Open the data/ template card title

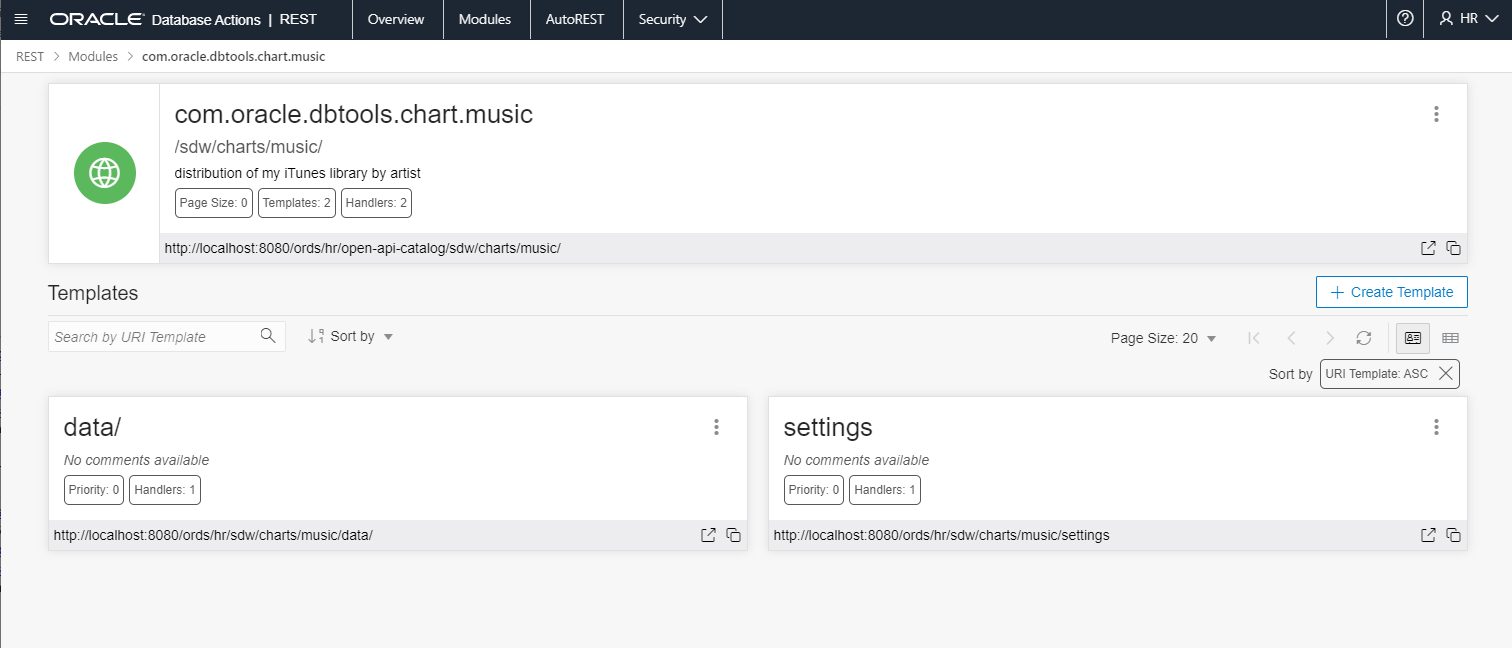coord(92,427)
